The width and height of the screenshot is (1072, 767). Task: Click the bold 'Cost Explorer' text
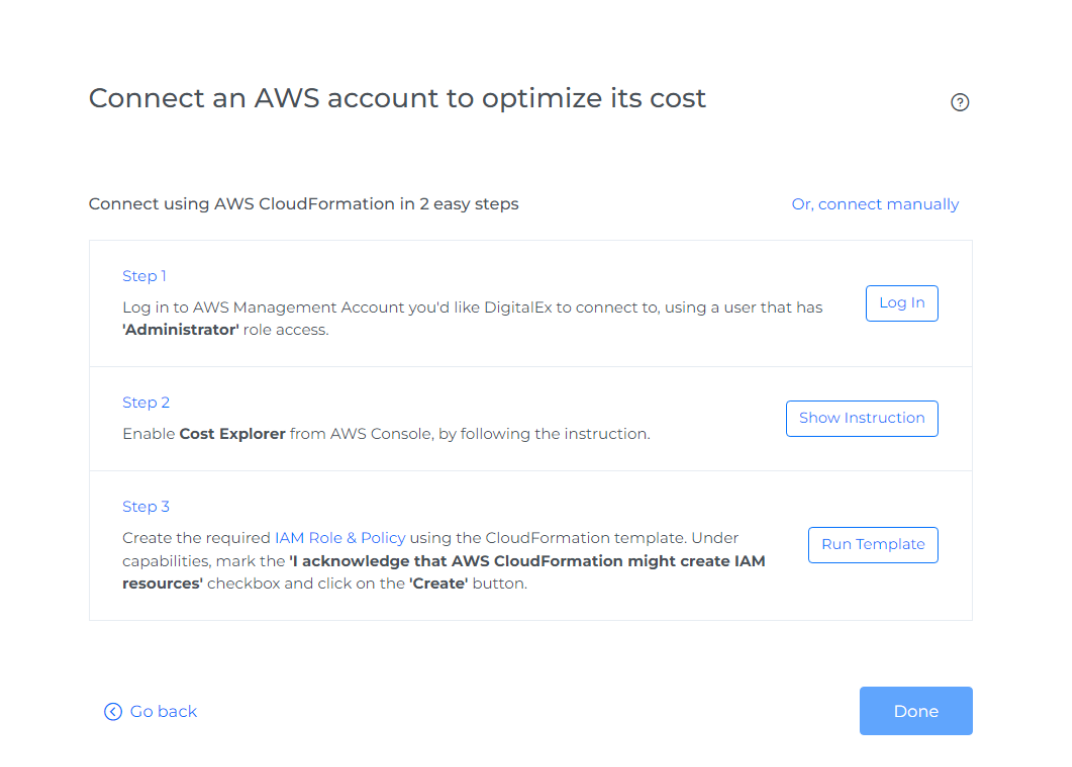pos(232,434)
